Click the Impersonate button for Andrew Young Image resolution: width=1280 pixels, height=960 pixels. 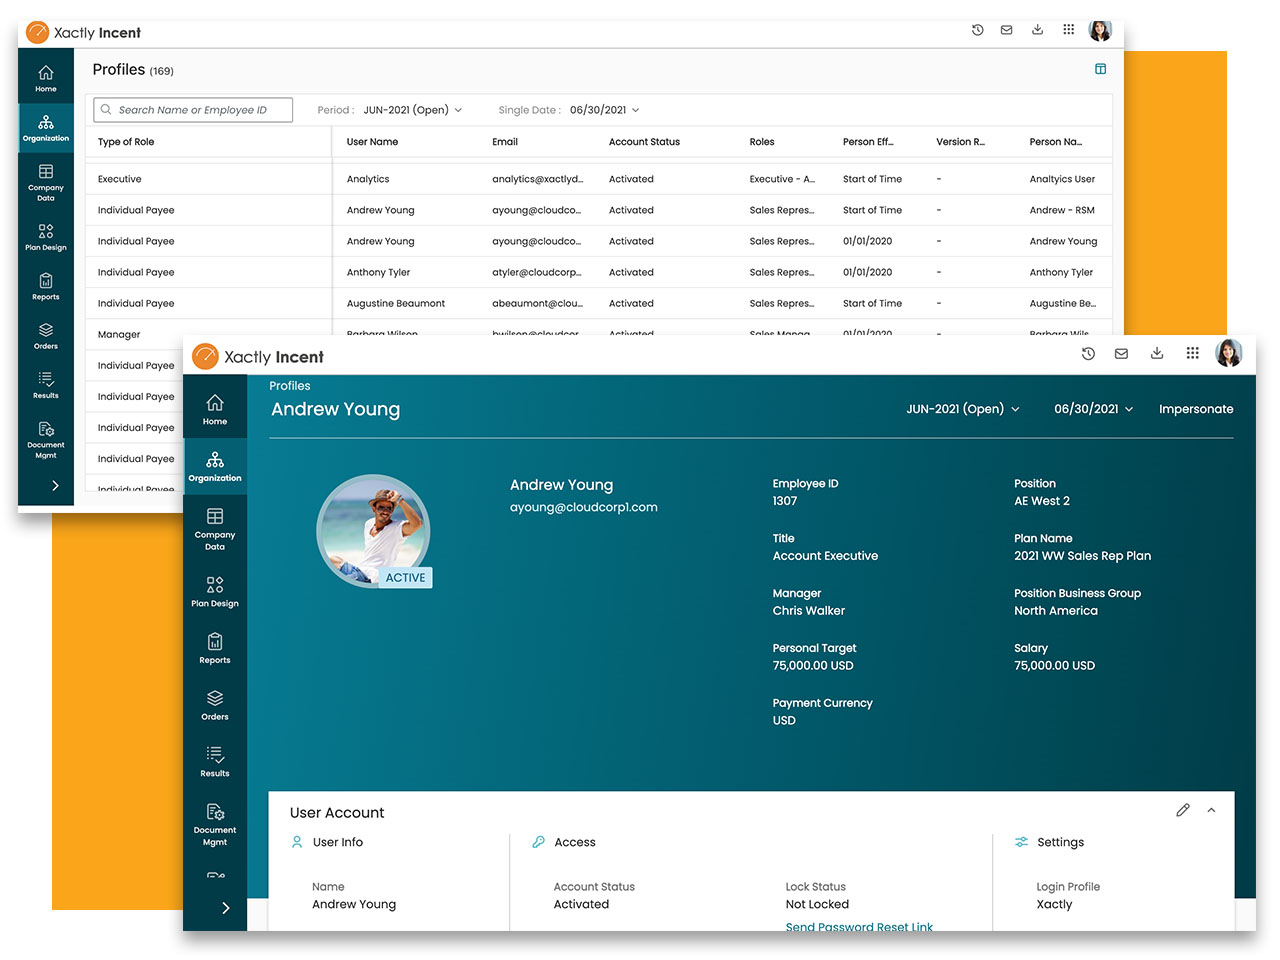(1196, 409)
